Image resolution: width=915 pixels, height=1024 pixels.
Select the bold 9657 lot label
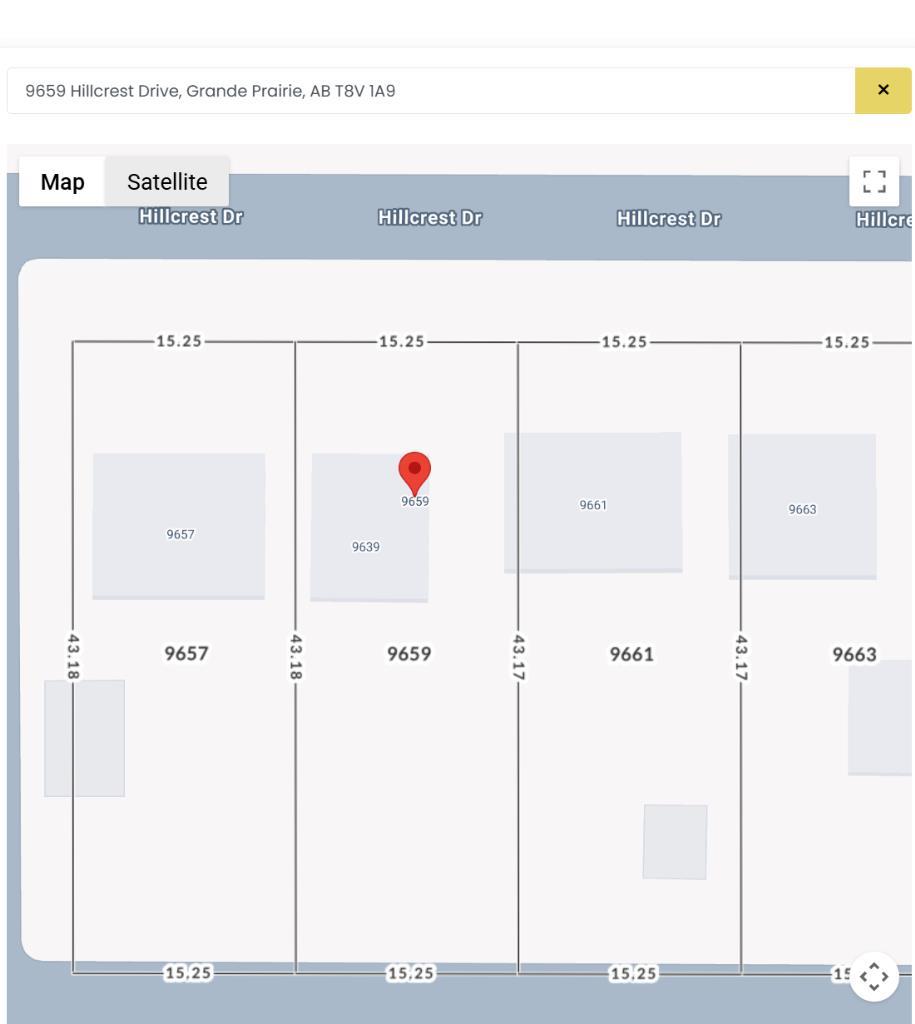(x=186, y=654)
